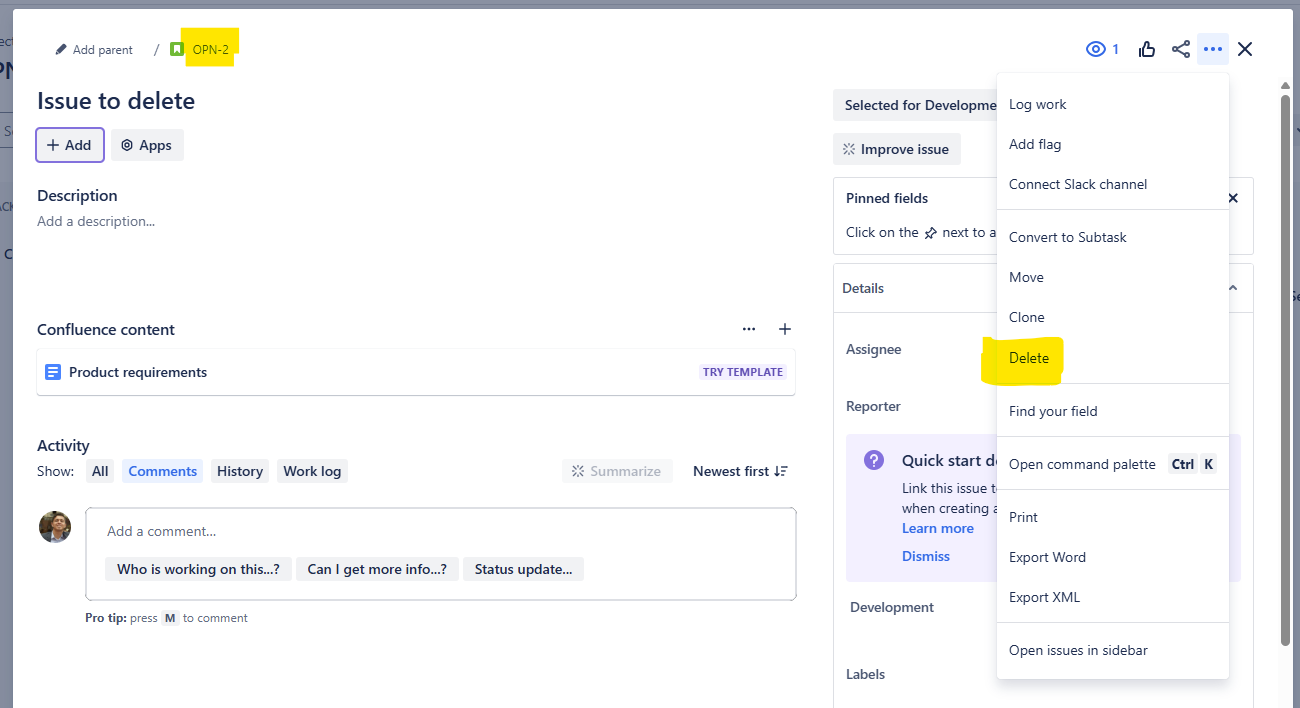Open the Apps button
Screen dimensions: 1300x708
coord(147,145)
